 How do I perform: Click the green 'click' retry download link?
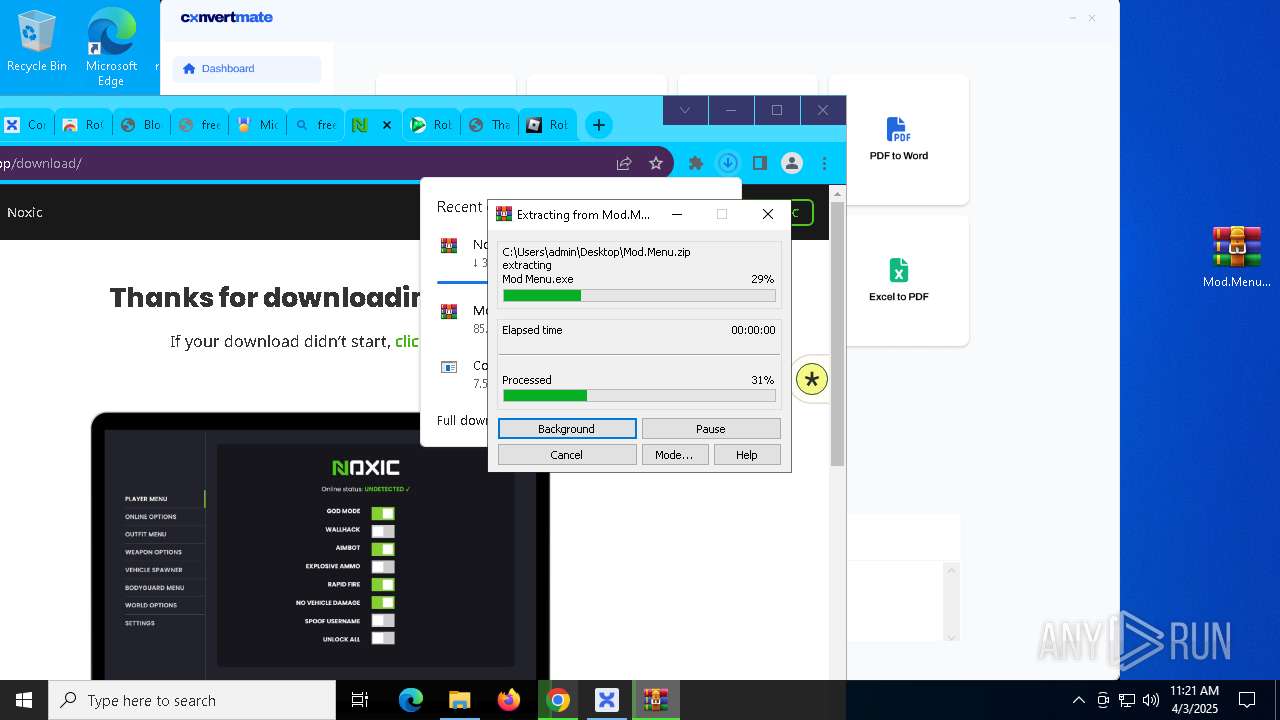click(407, 341)
